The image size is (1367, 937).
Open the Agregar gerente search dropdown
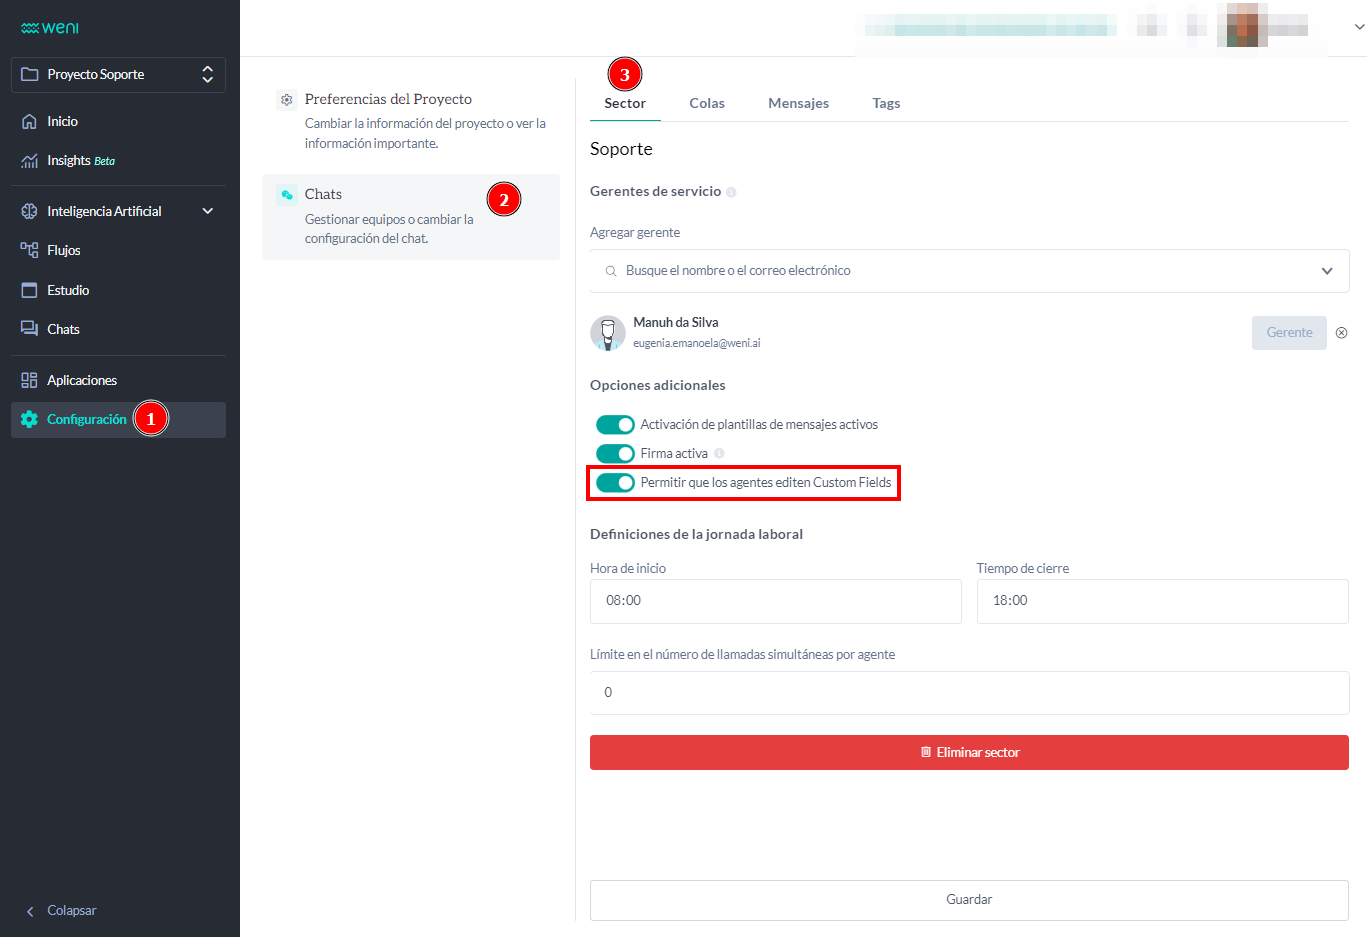(x=968, y=271)
